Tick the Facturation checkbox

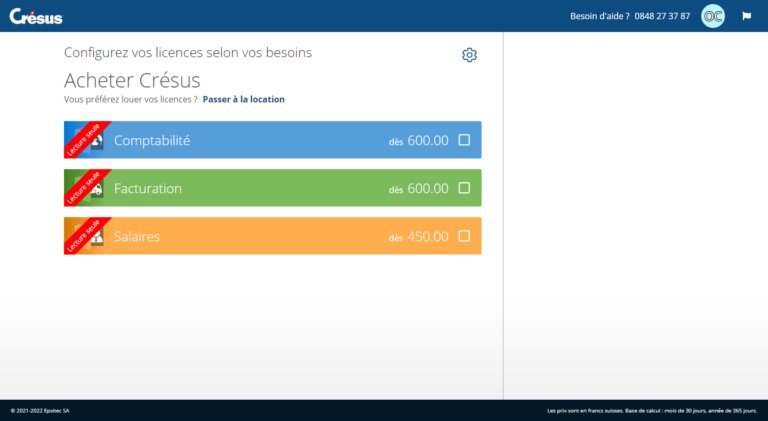464,188
